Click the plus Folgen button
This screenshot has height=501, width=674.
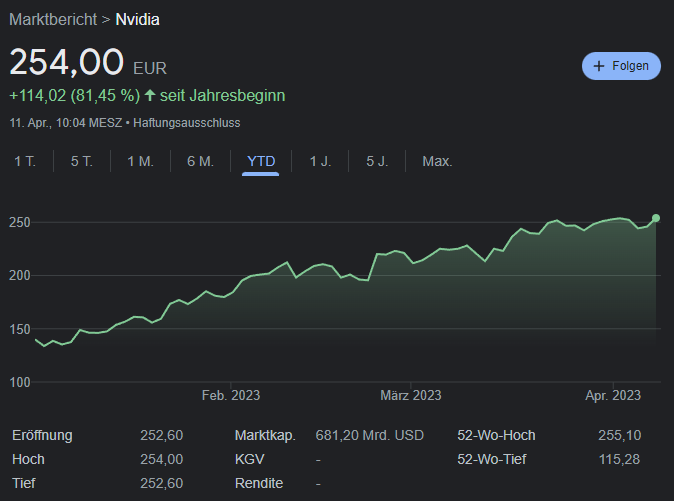(x=621, y=66)
